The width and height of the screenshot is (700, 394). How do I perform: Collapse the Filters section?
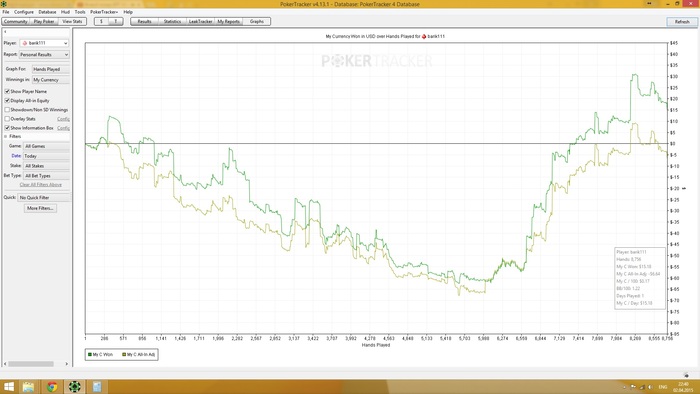6,136
